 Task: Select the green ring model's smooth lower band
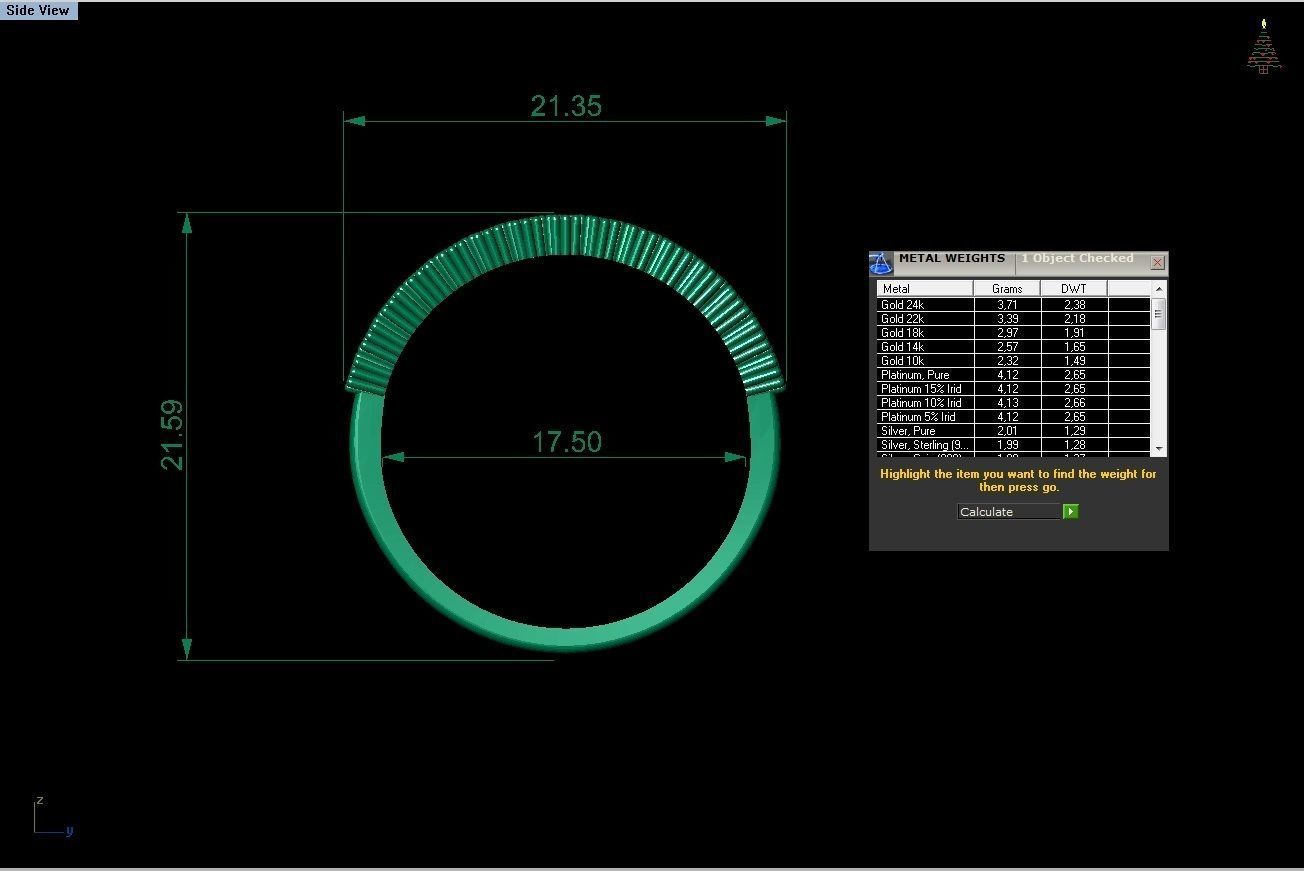pyautogui.click(x=565, y=637)
